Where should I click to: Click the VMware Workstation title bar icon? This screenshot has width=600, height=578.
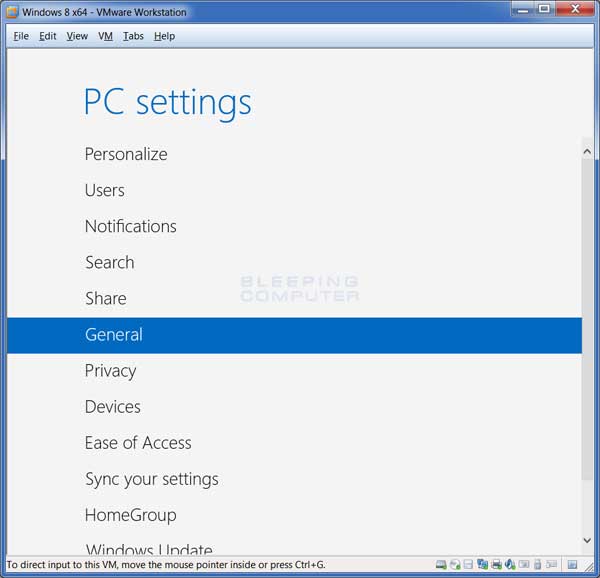[12, 12]
